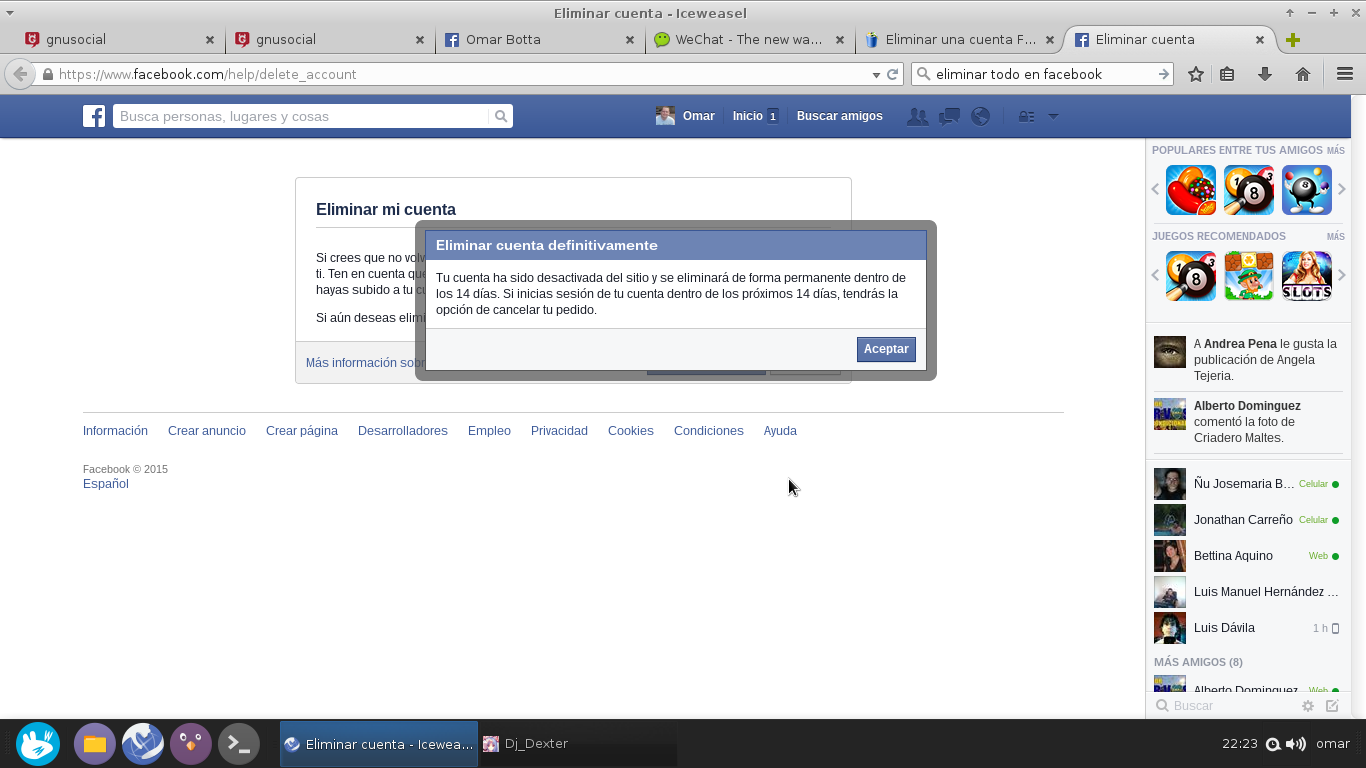Image resolution: width=1366 pixels, height=768 pixels.
Task: Open a new tab with the plus icon
Action: point(1293,40)
